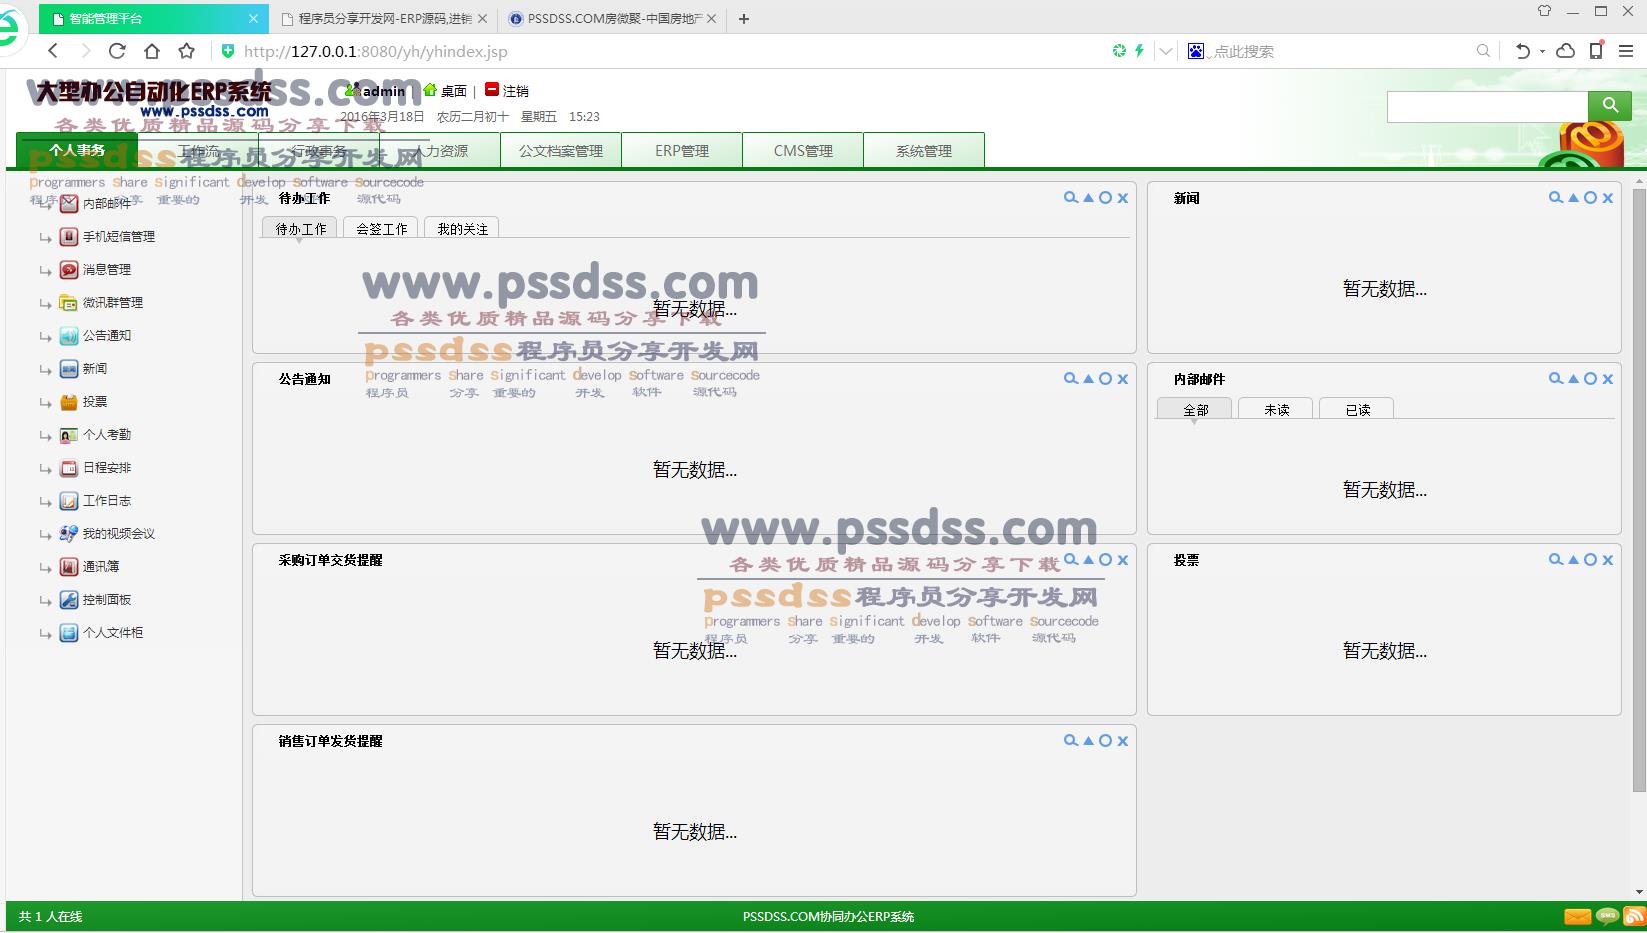
Task: Close the right 新闻 panel
Action: point(1608,198)
